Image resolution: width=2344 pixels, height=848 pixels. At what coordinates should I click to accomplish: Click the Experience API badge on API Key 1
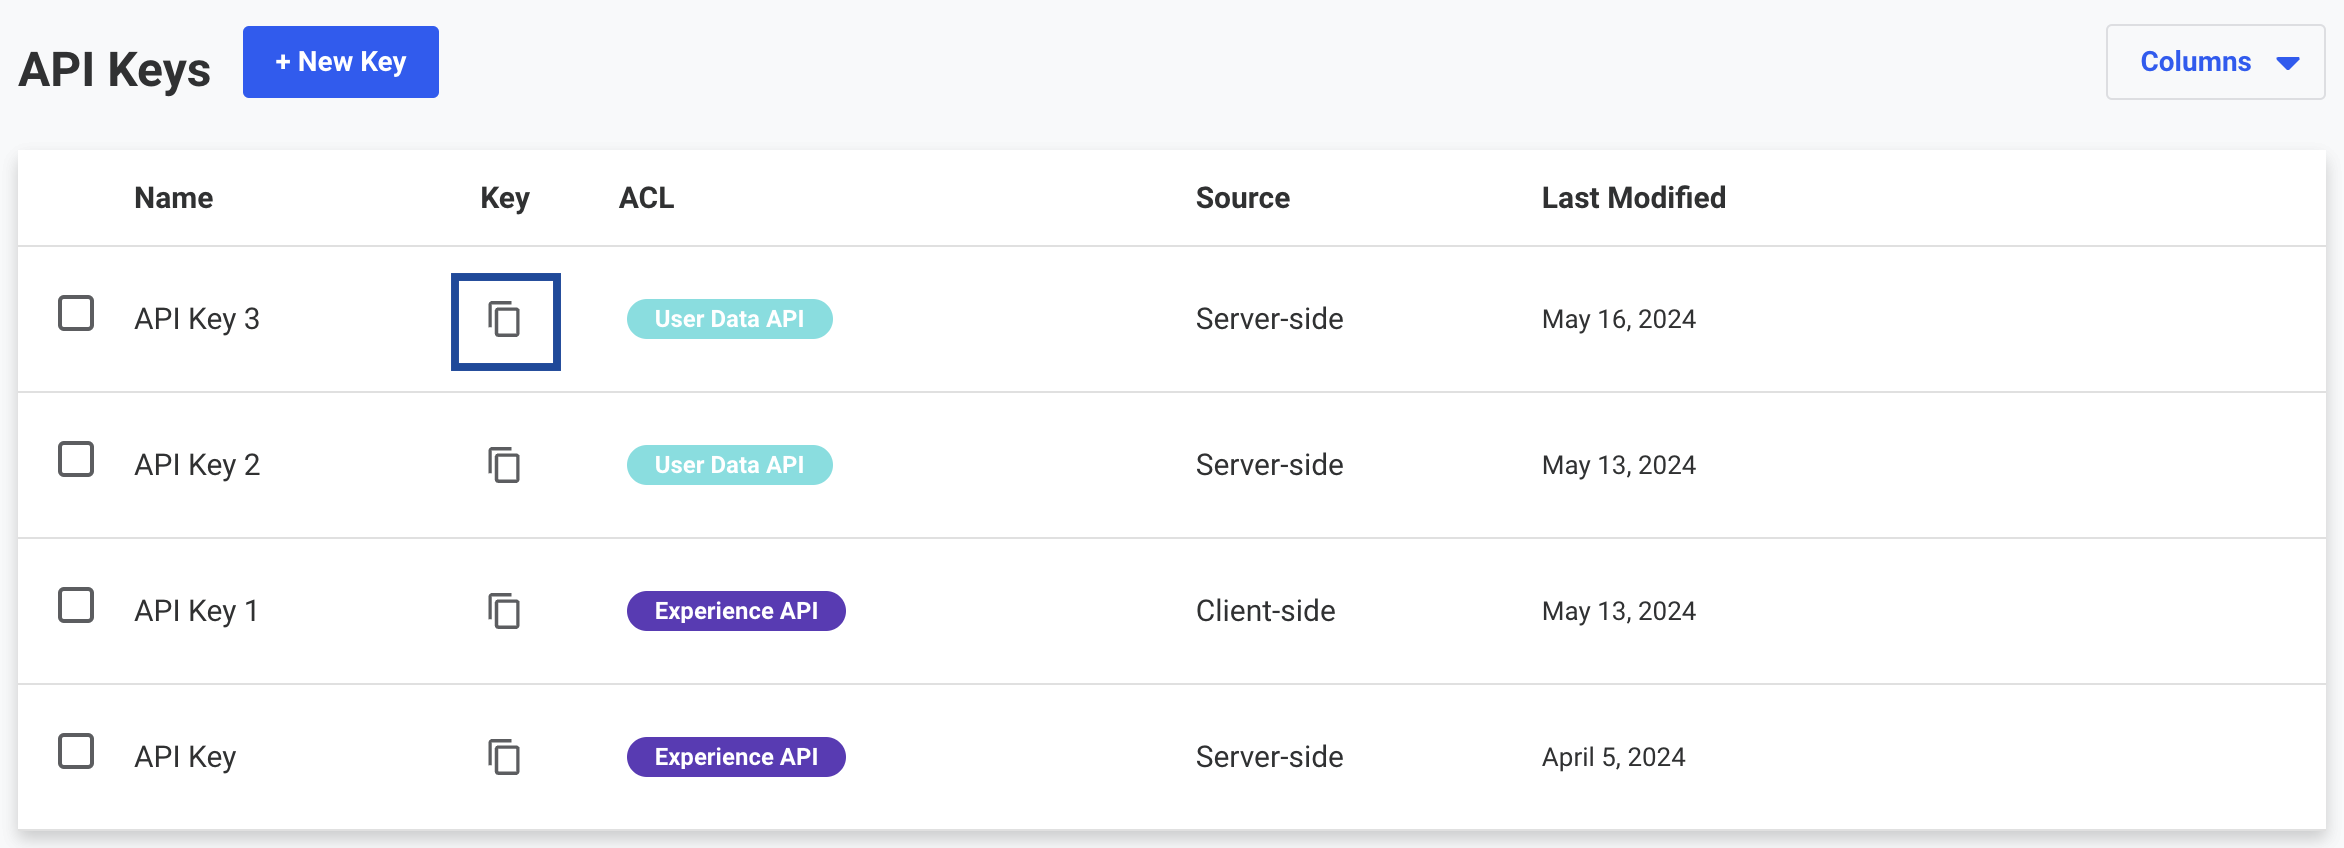pos(736,611)
